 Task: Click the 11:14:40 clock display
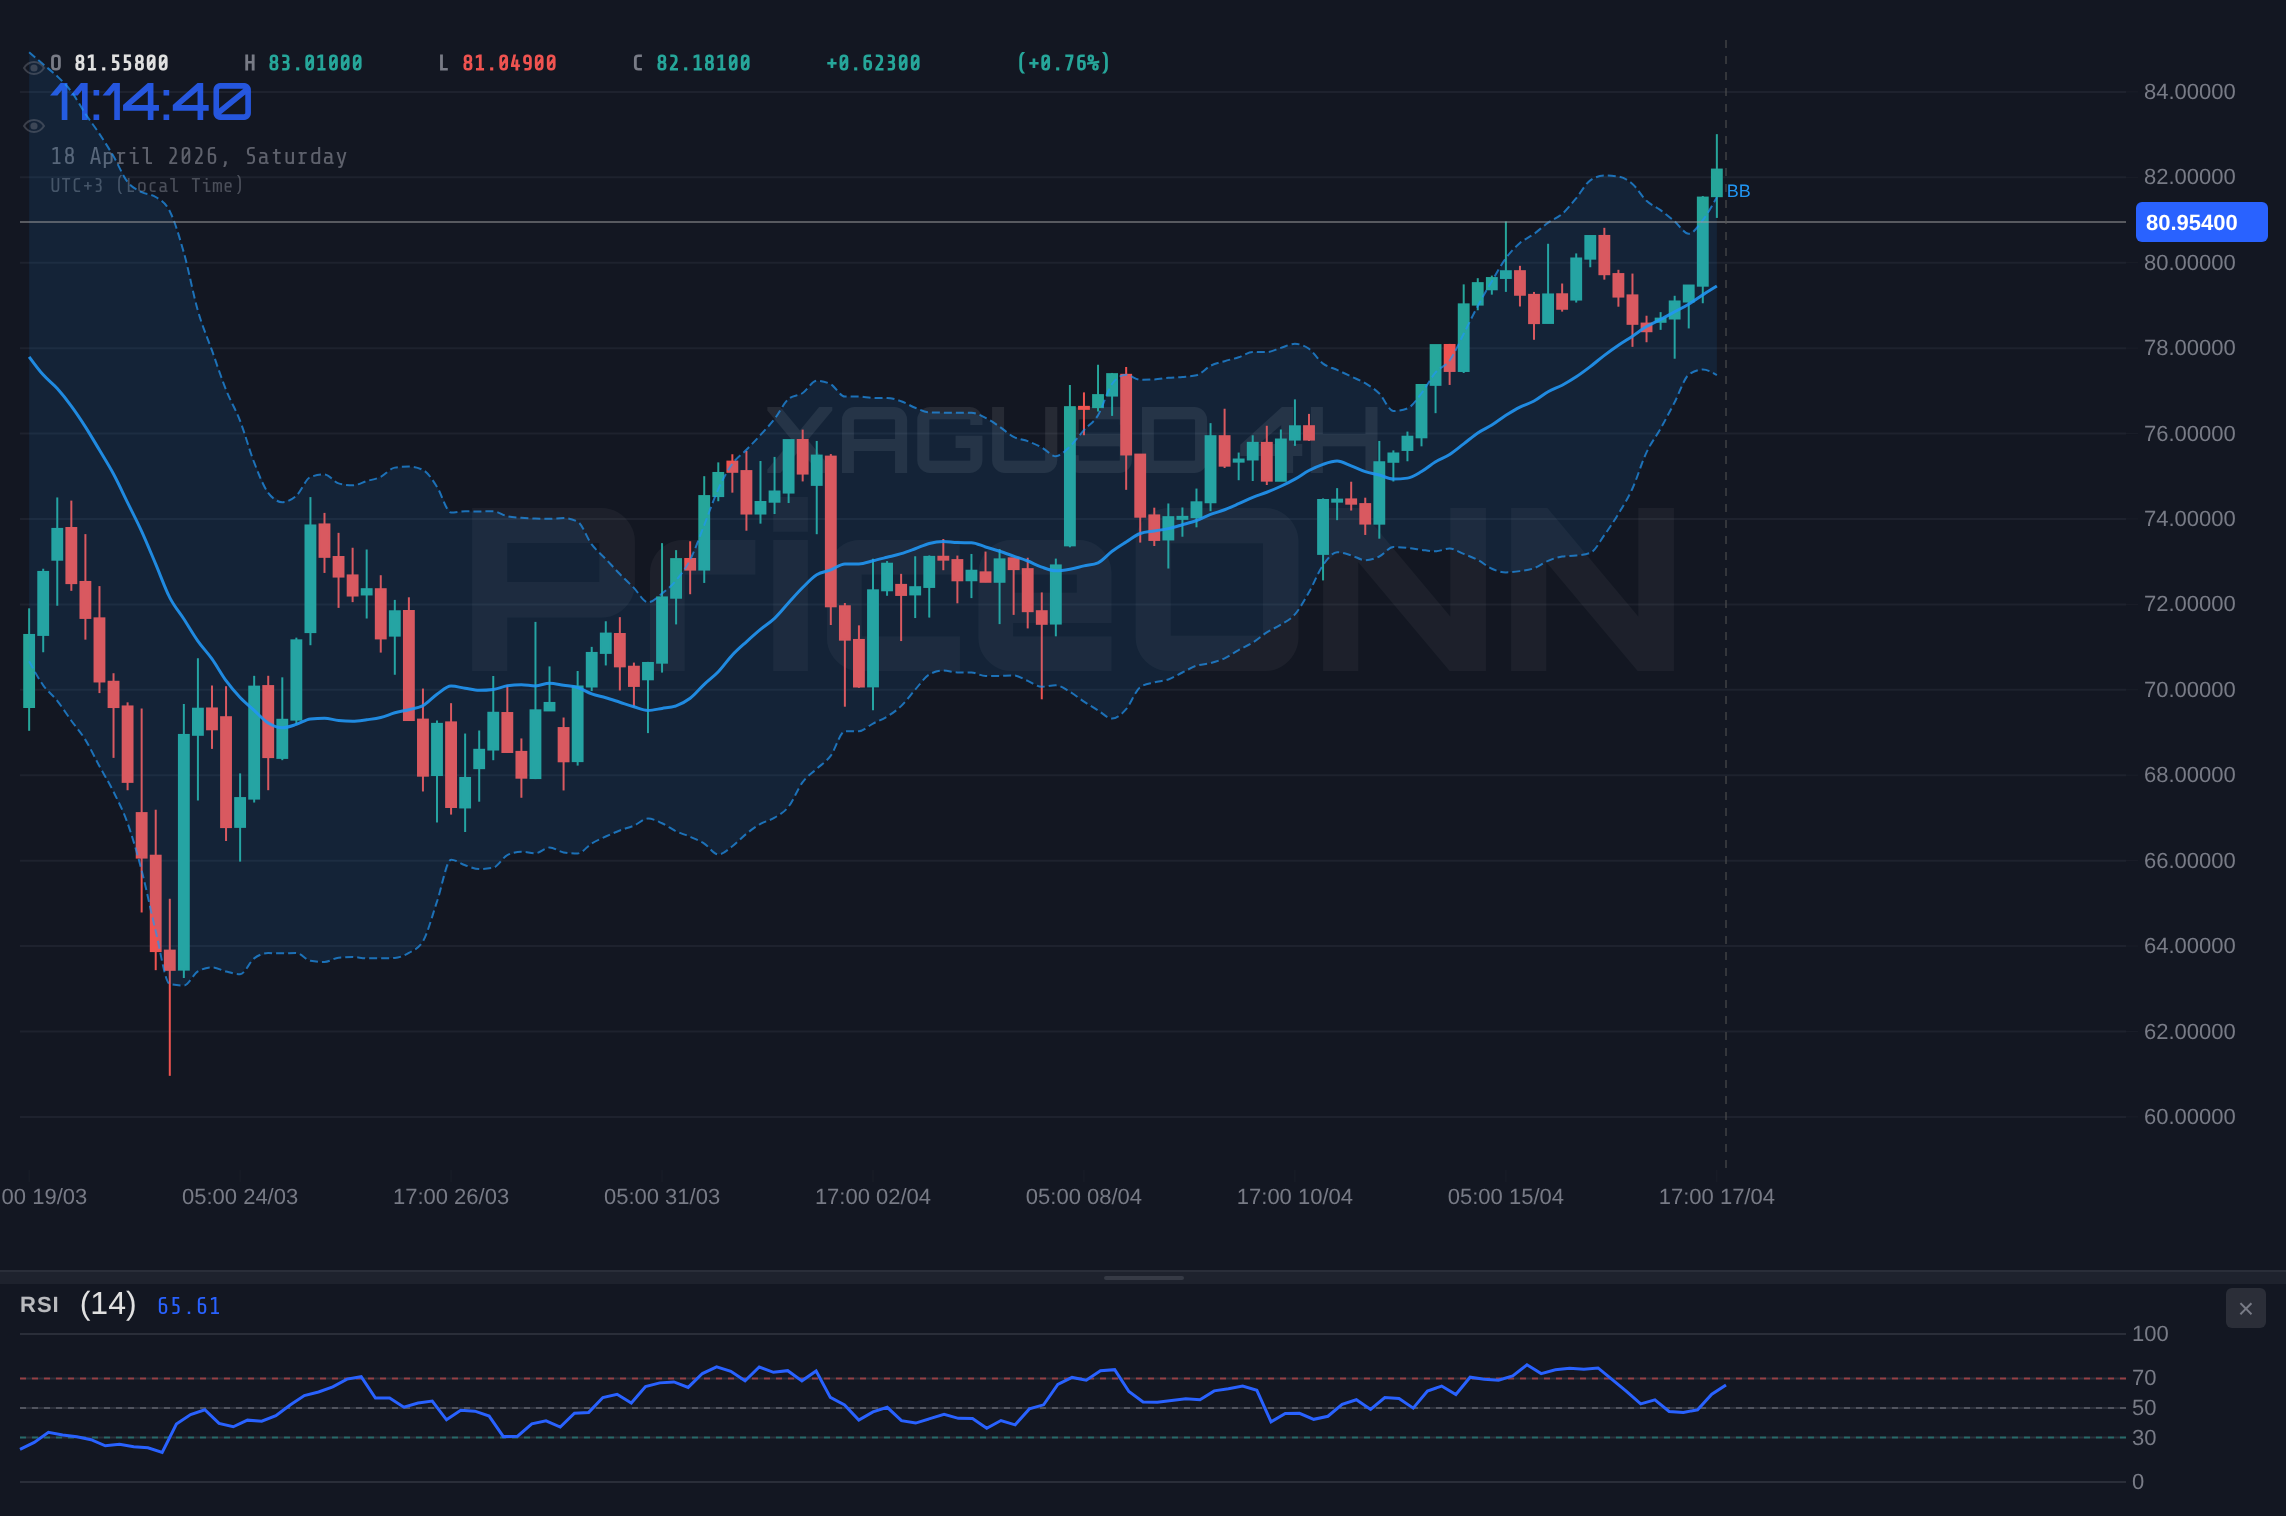coord(151,103)
